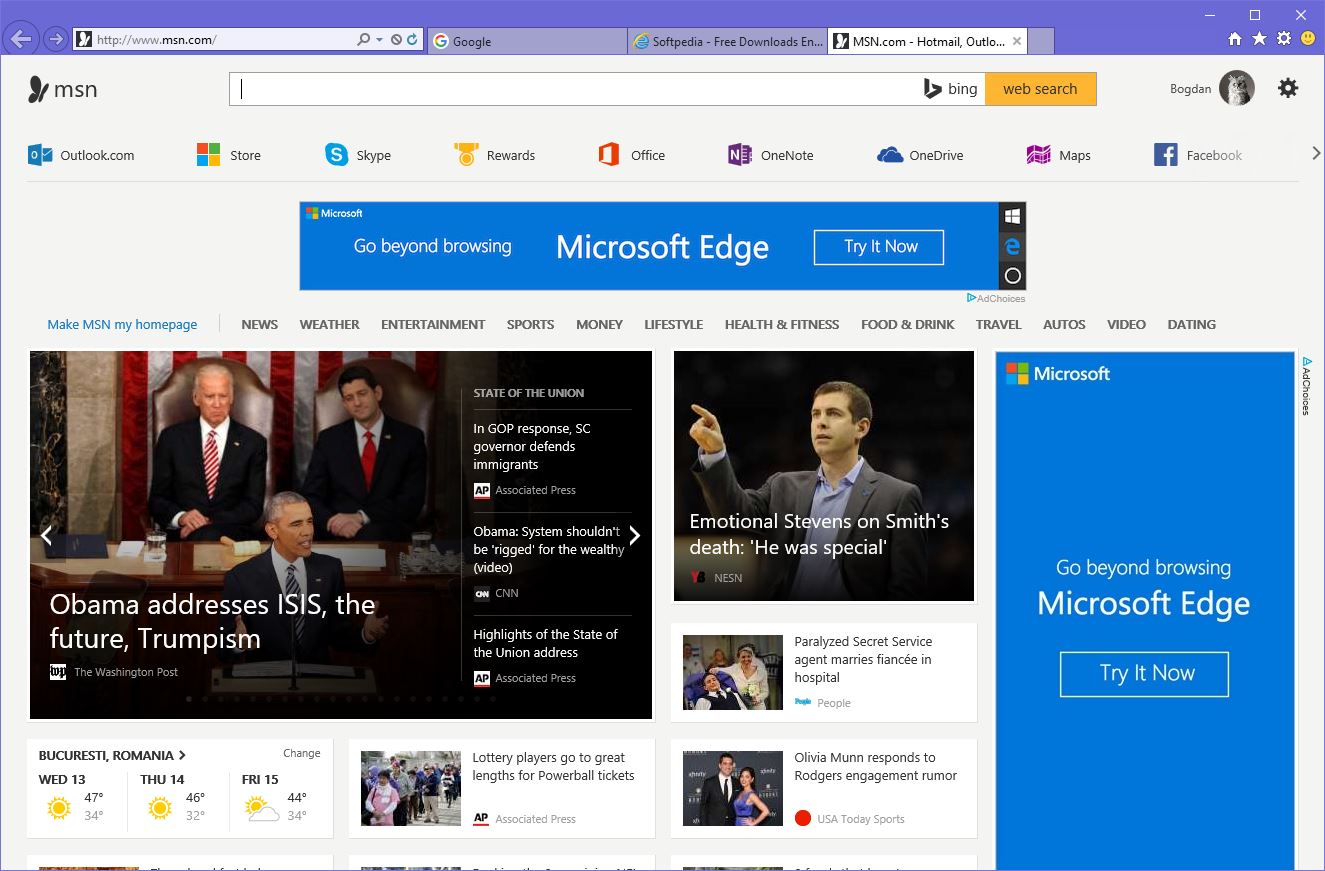
Task: Click Make MSN my homepage link
Action: click(x=122, y=324)
